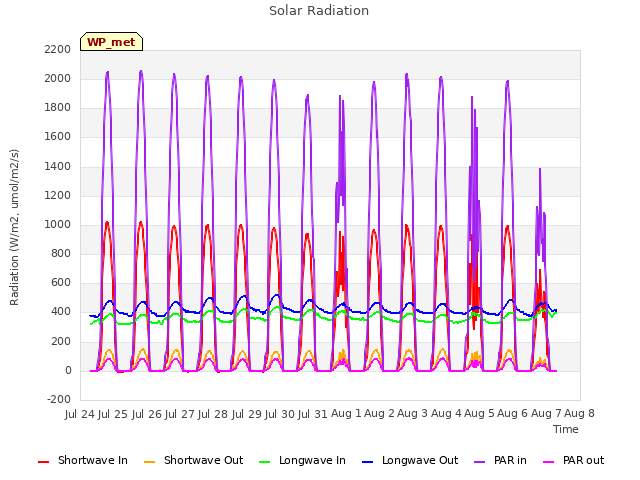The image size is (640, 480).
Task: Click the Aug 8 x-axis date label
Action: pos(579,414)
